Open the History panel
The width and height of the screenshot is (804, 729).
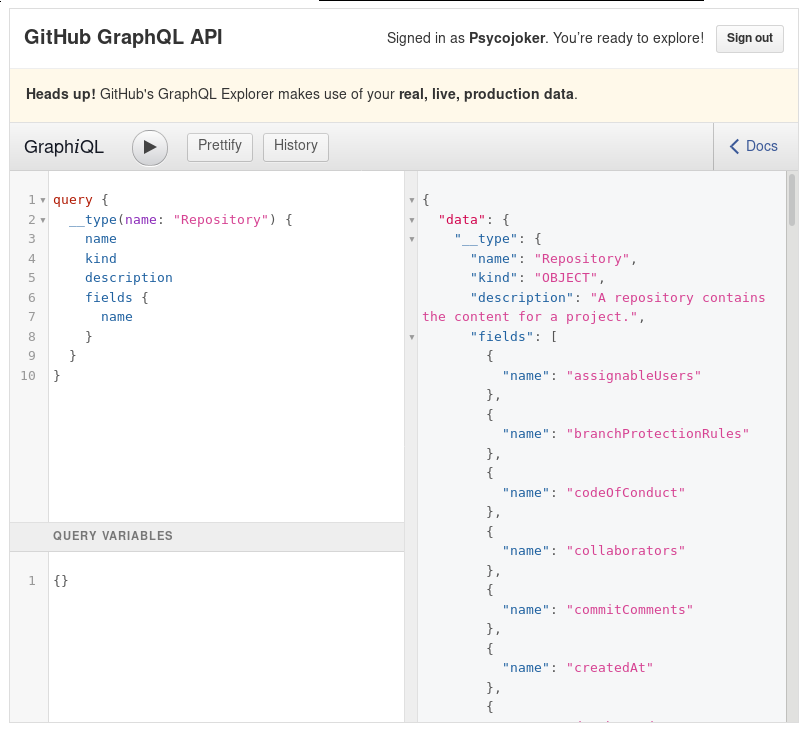[x=295, y=147]
